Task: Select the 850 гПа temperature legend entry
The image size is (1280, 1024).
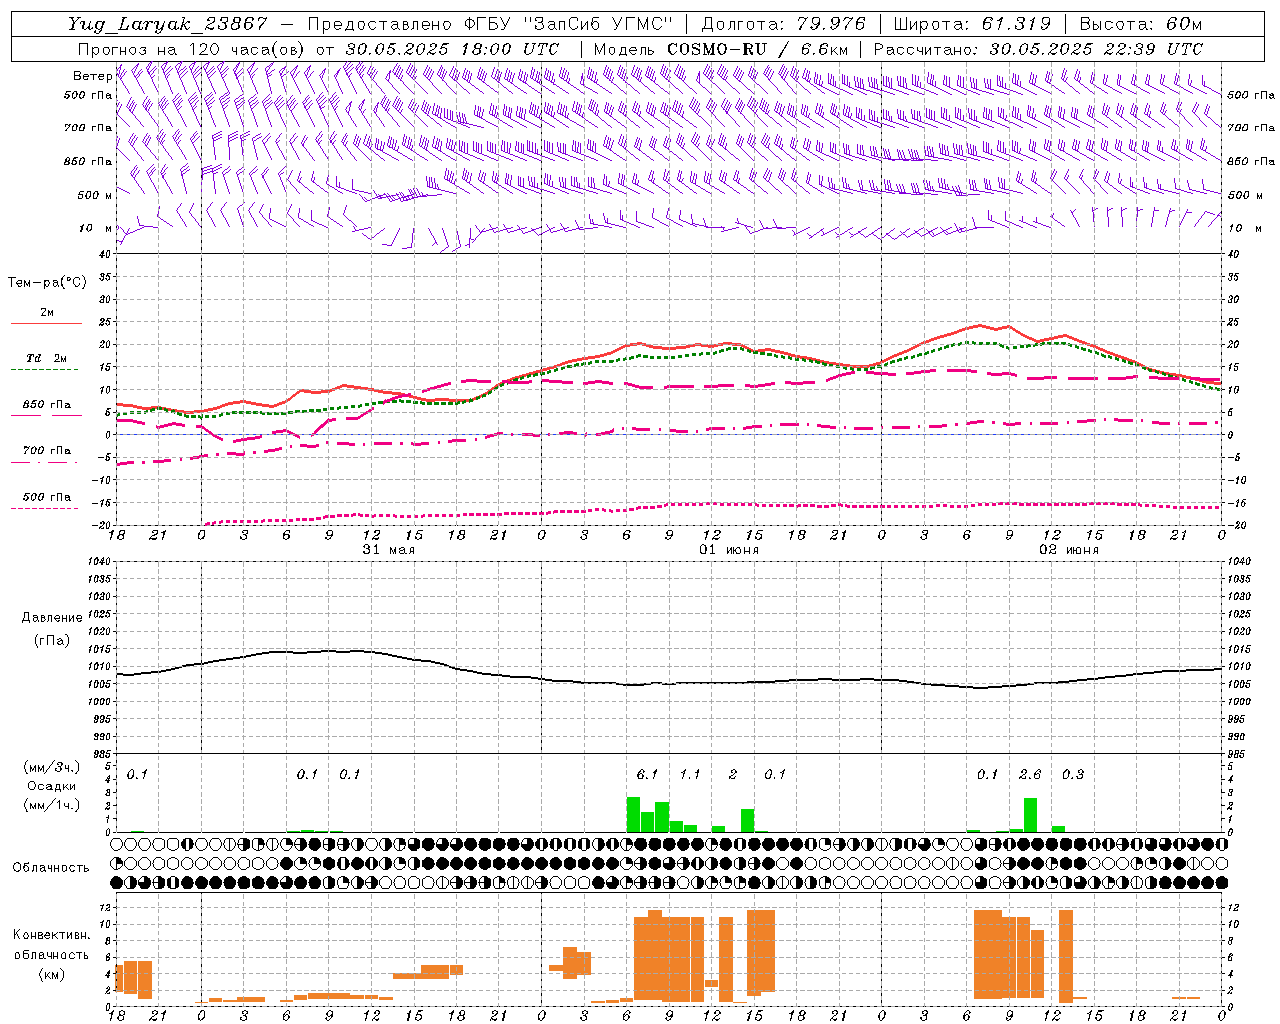Action: click(47, 405)
